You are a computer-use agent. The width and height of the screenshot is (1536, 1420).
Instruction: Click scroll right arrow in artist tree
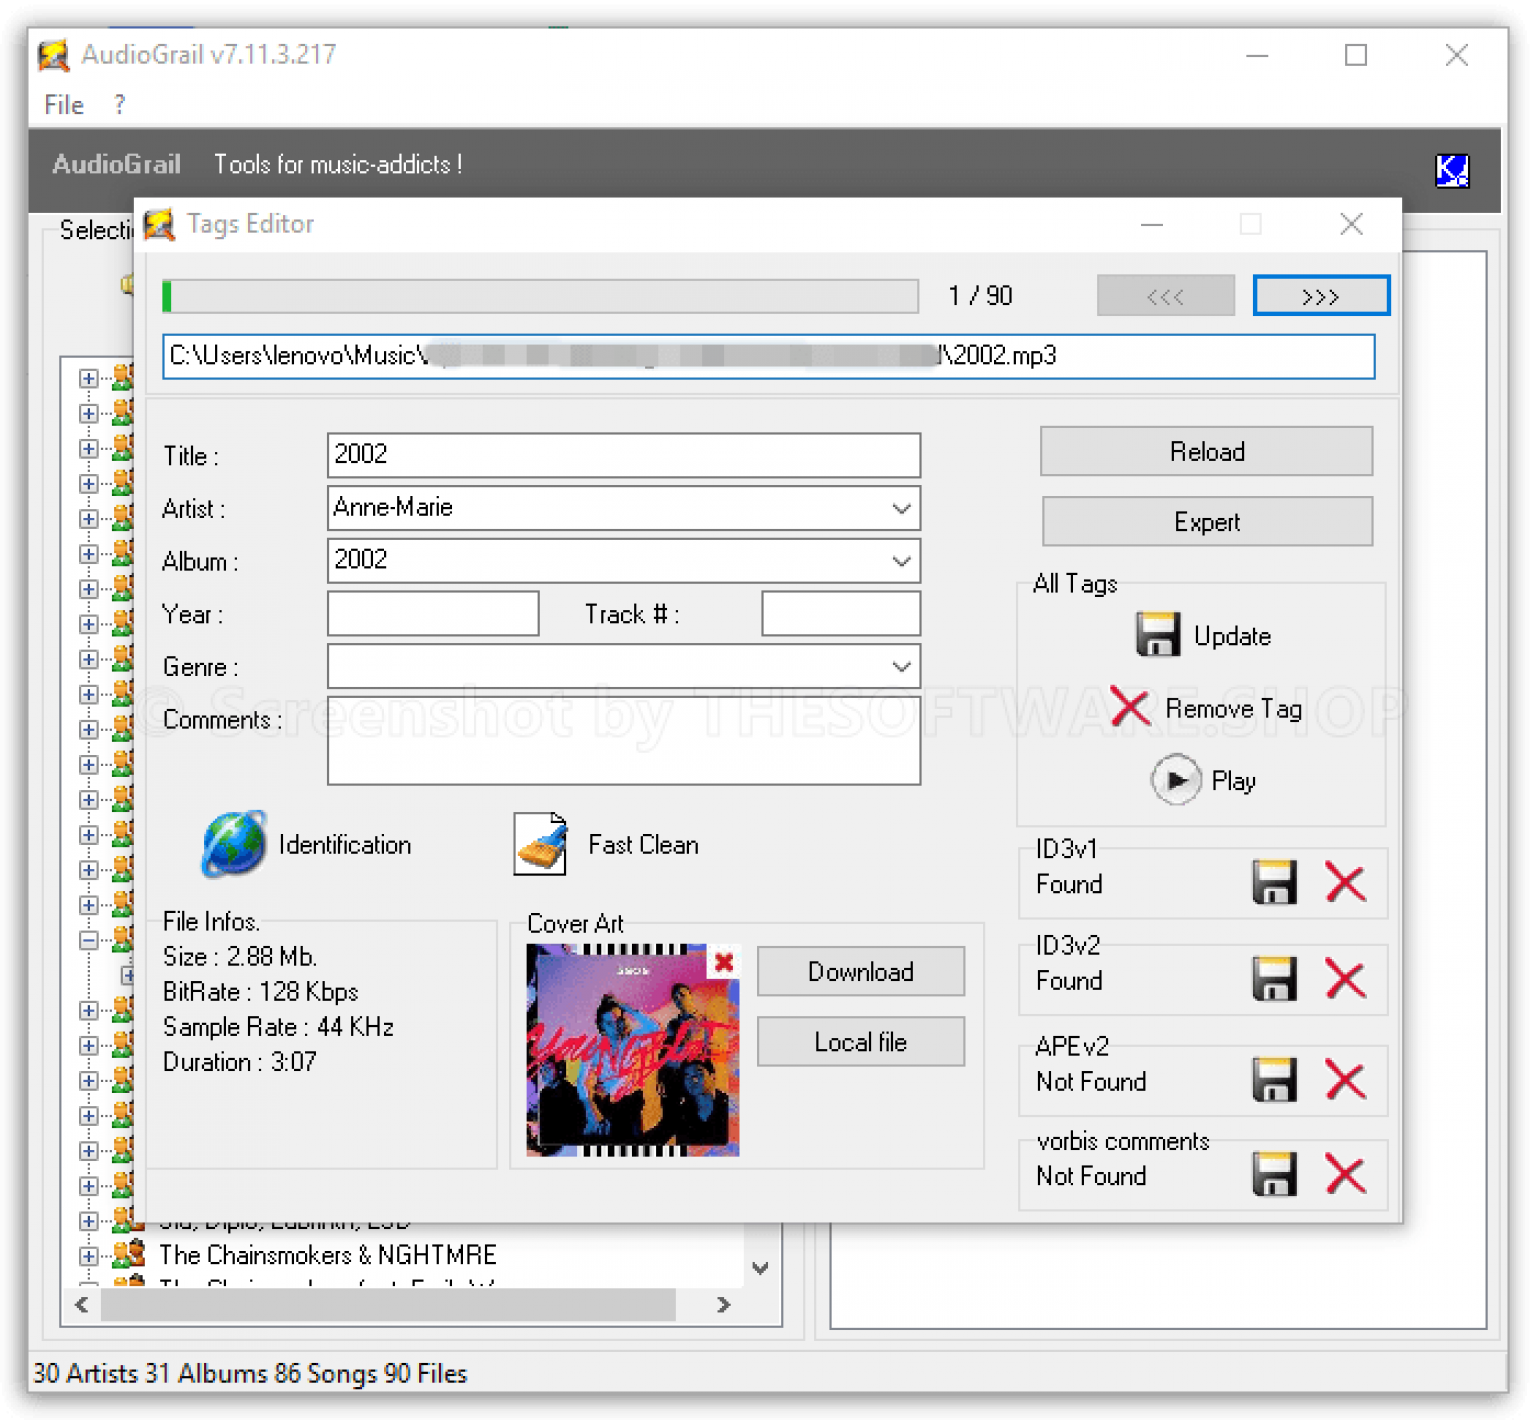[724, 1304]
